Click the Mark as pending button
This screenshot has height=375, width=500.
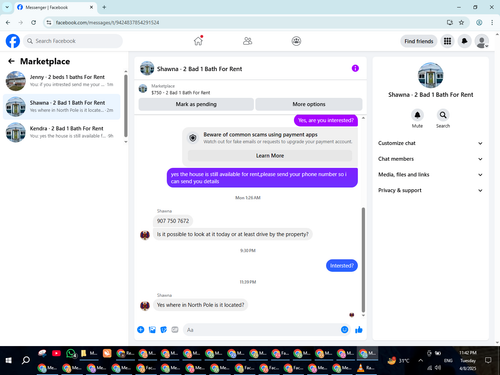(x=196, y=104)
